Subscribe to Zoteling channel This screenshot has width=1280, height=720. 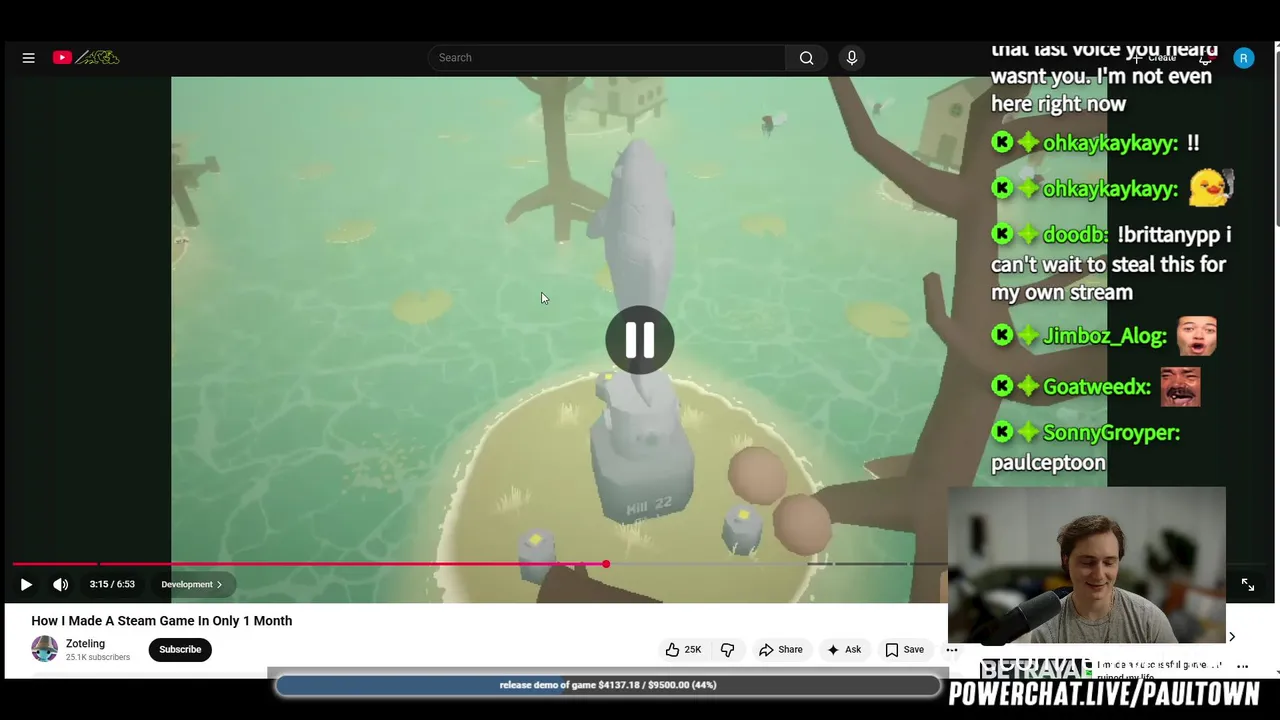coord(180,649)
